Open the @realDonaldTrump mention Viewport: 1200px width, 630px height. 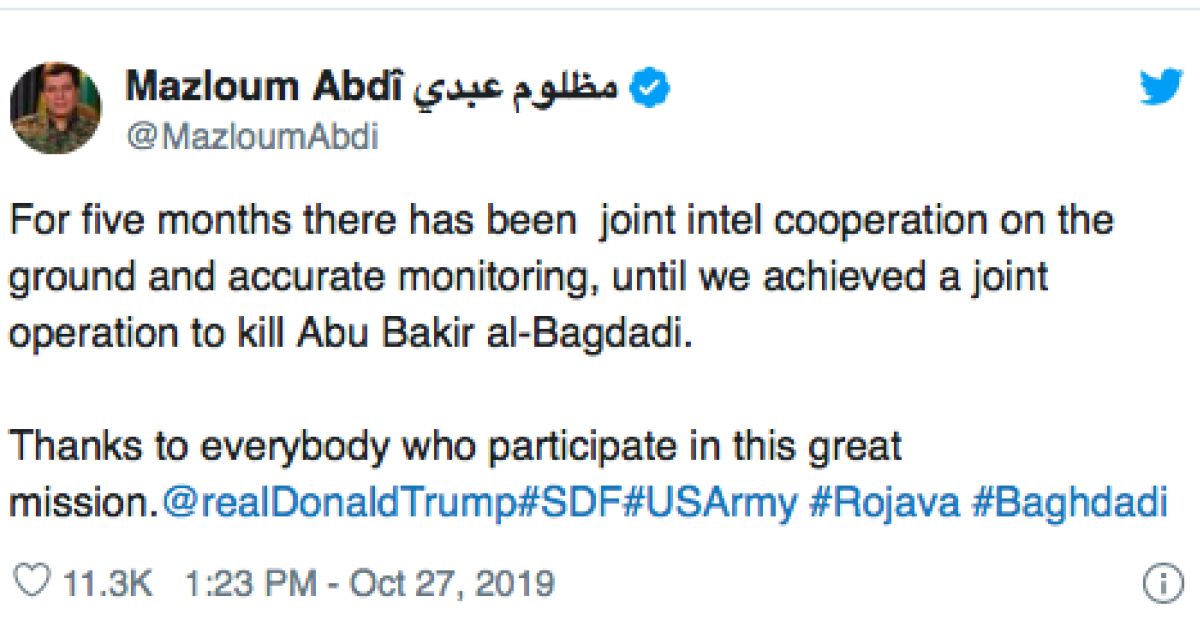[x=341, y=503]
